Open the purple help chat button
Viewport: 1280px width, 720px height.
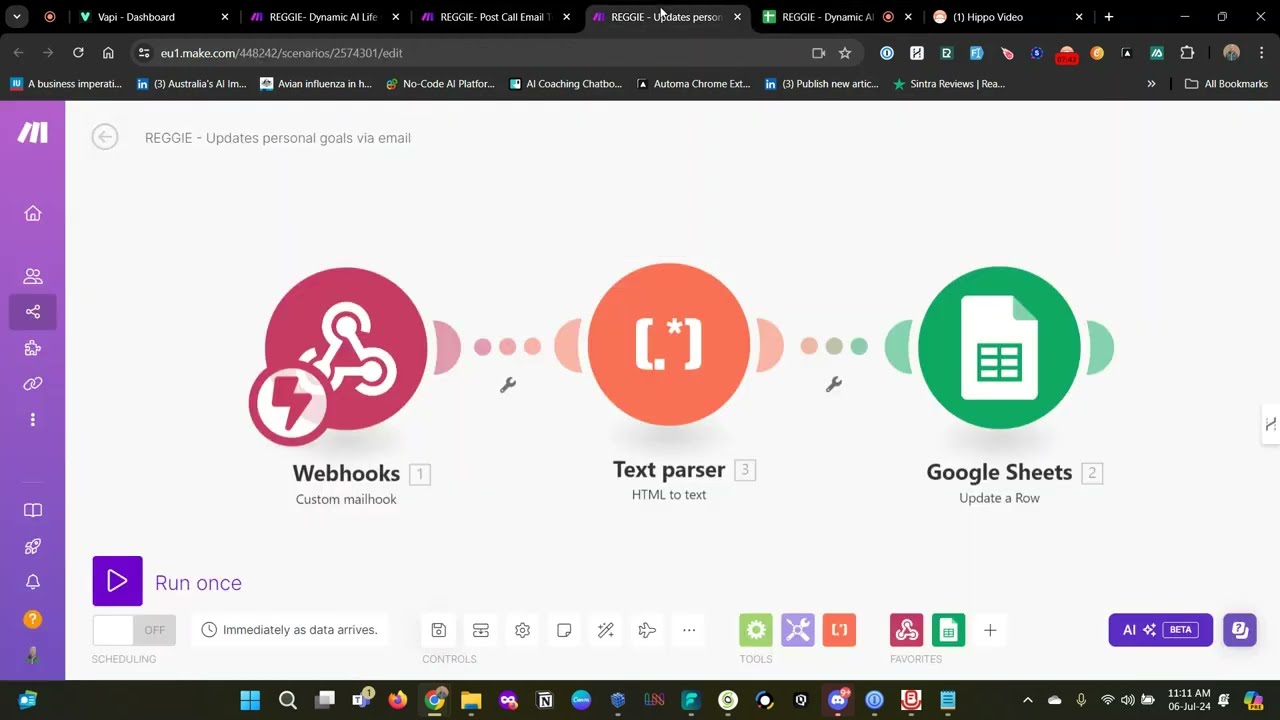coord(1240,630)
